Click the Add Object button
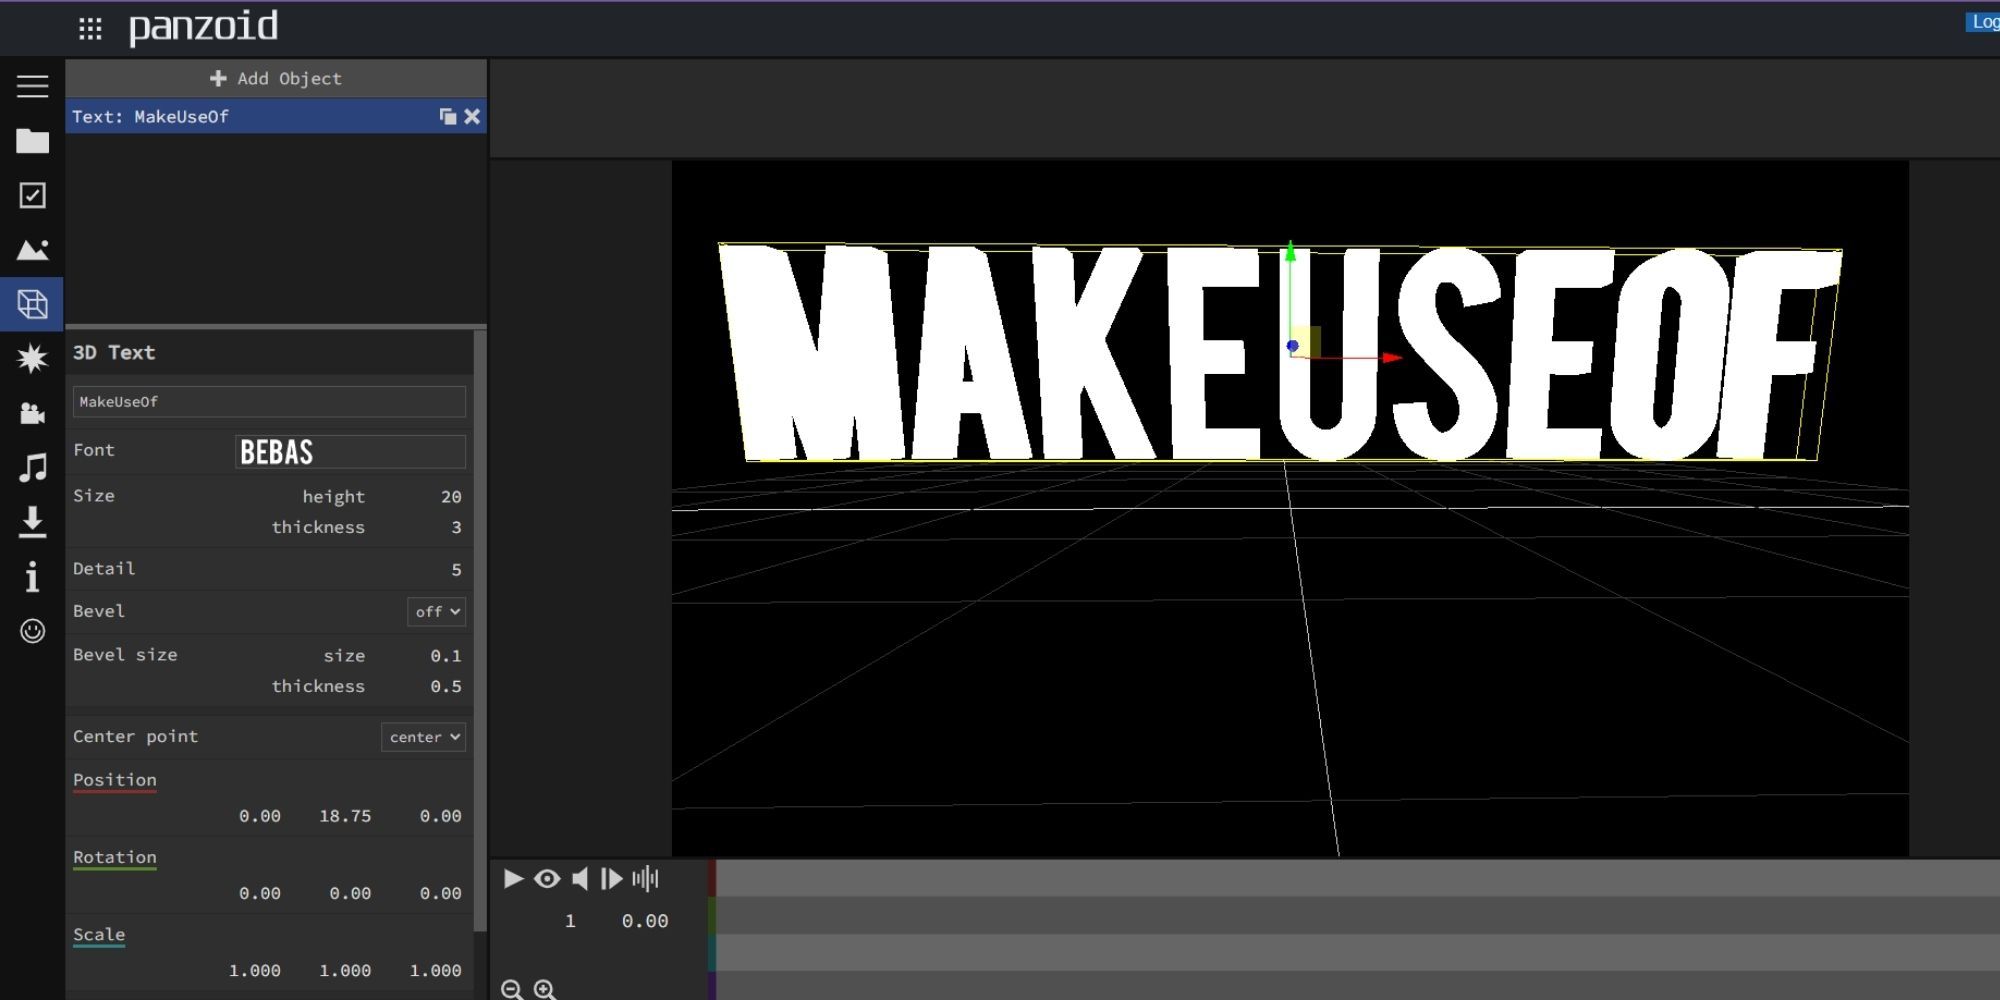The width and height of the screenshot is (2000, 1000). pyautogui.click(x=276, y=78)
